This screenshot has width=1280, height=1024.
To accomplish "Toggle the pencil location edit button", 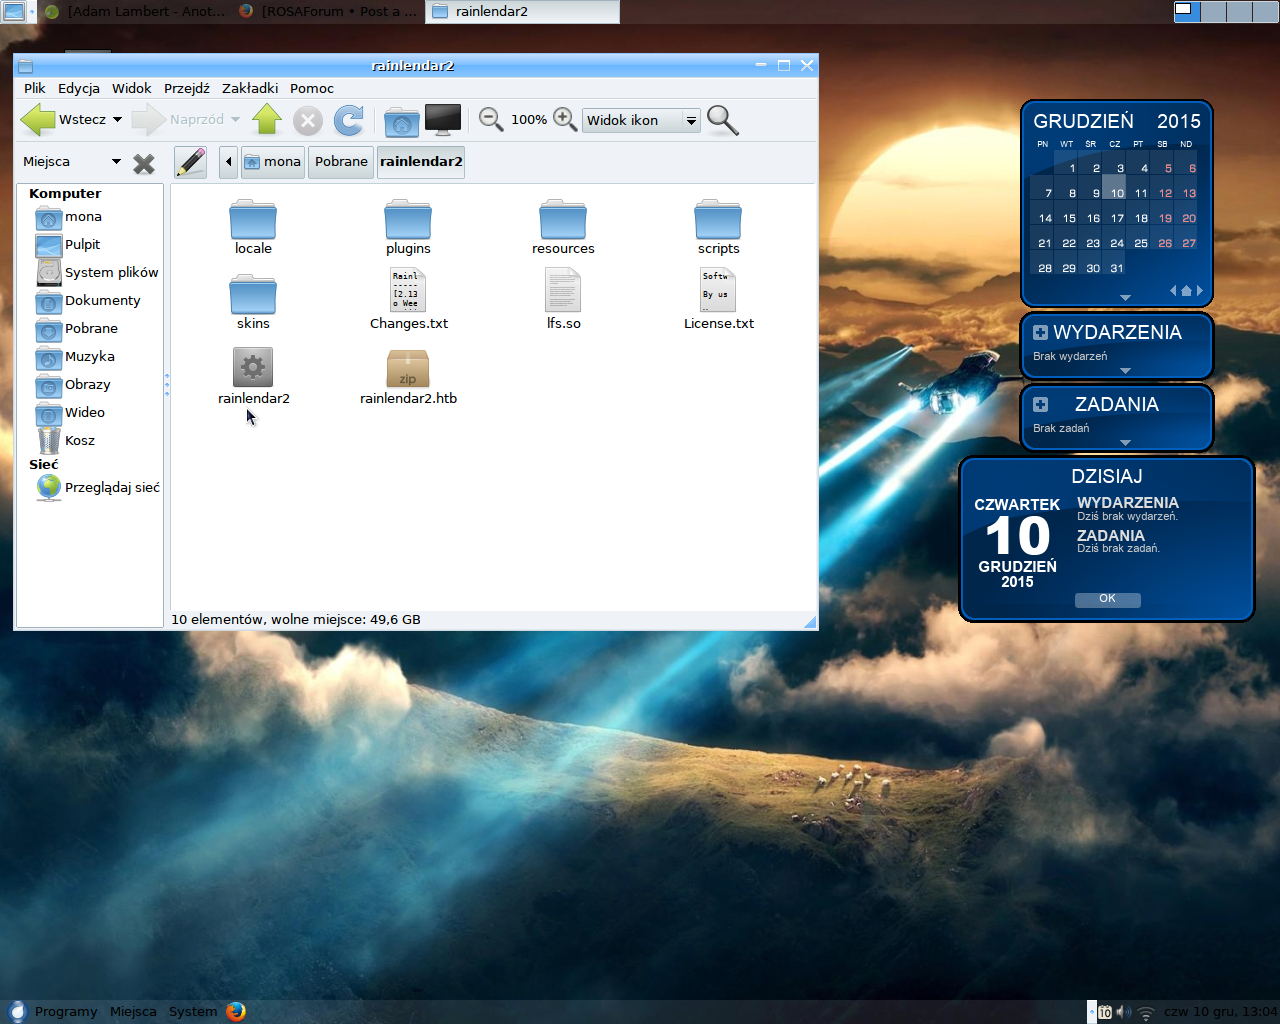I will 190,162.
